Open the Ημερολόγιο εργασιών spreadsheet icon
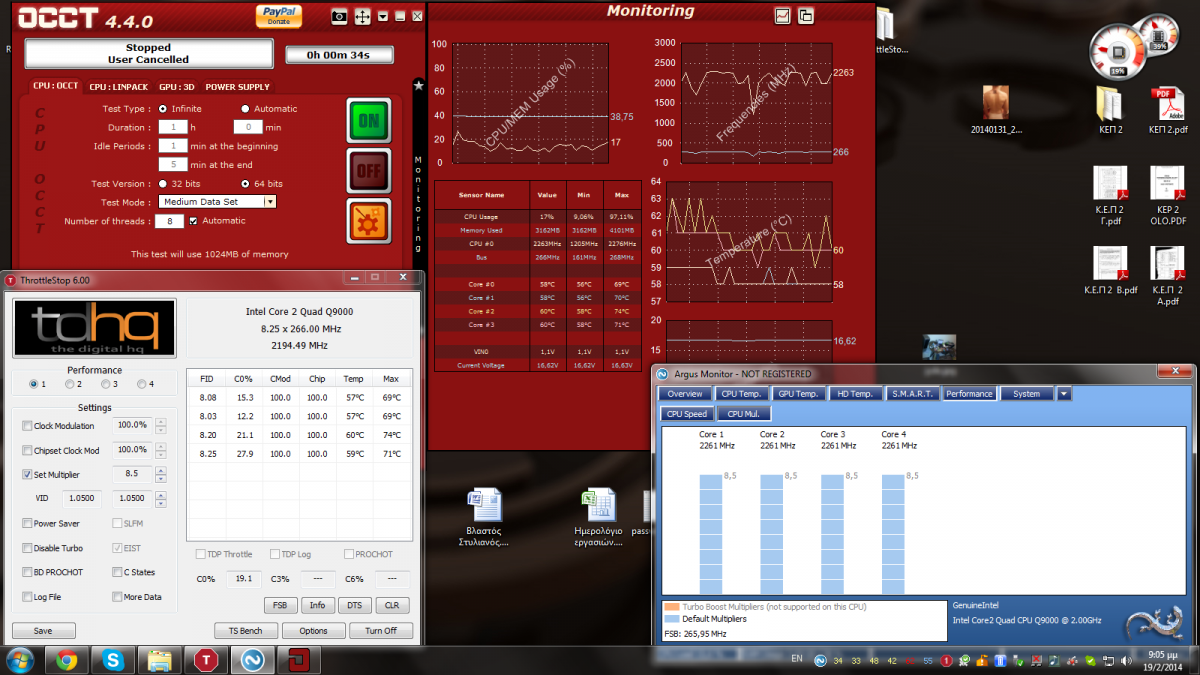The image size is (1200, 675). (599, 516)
